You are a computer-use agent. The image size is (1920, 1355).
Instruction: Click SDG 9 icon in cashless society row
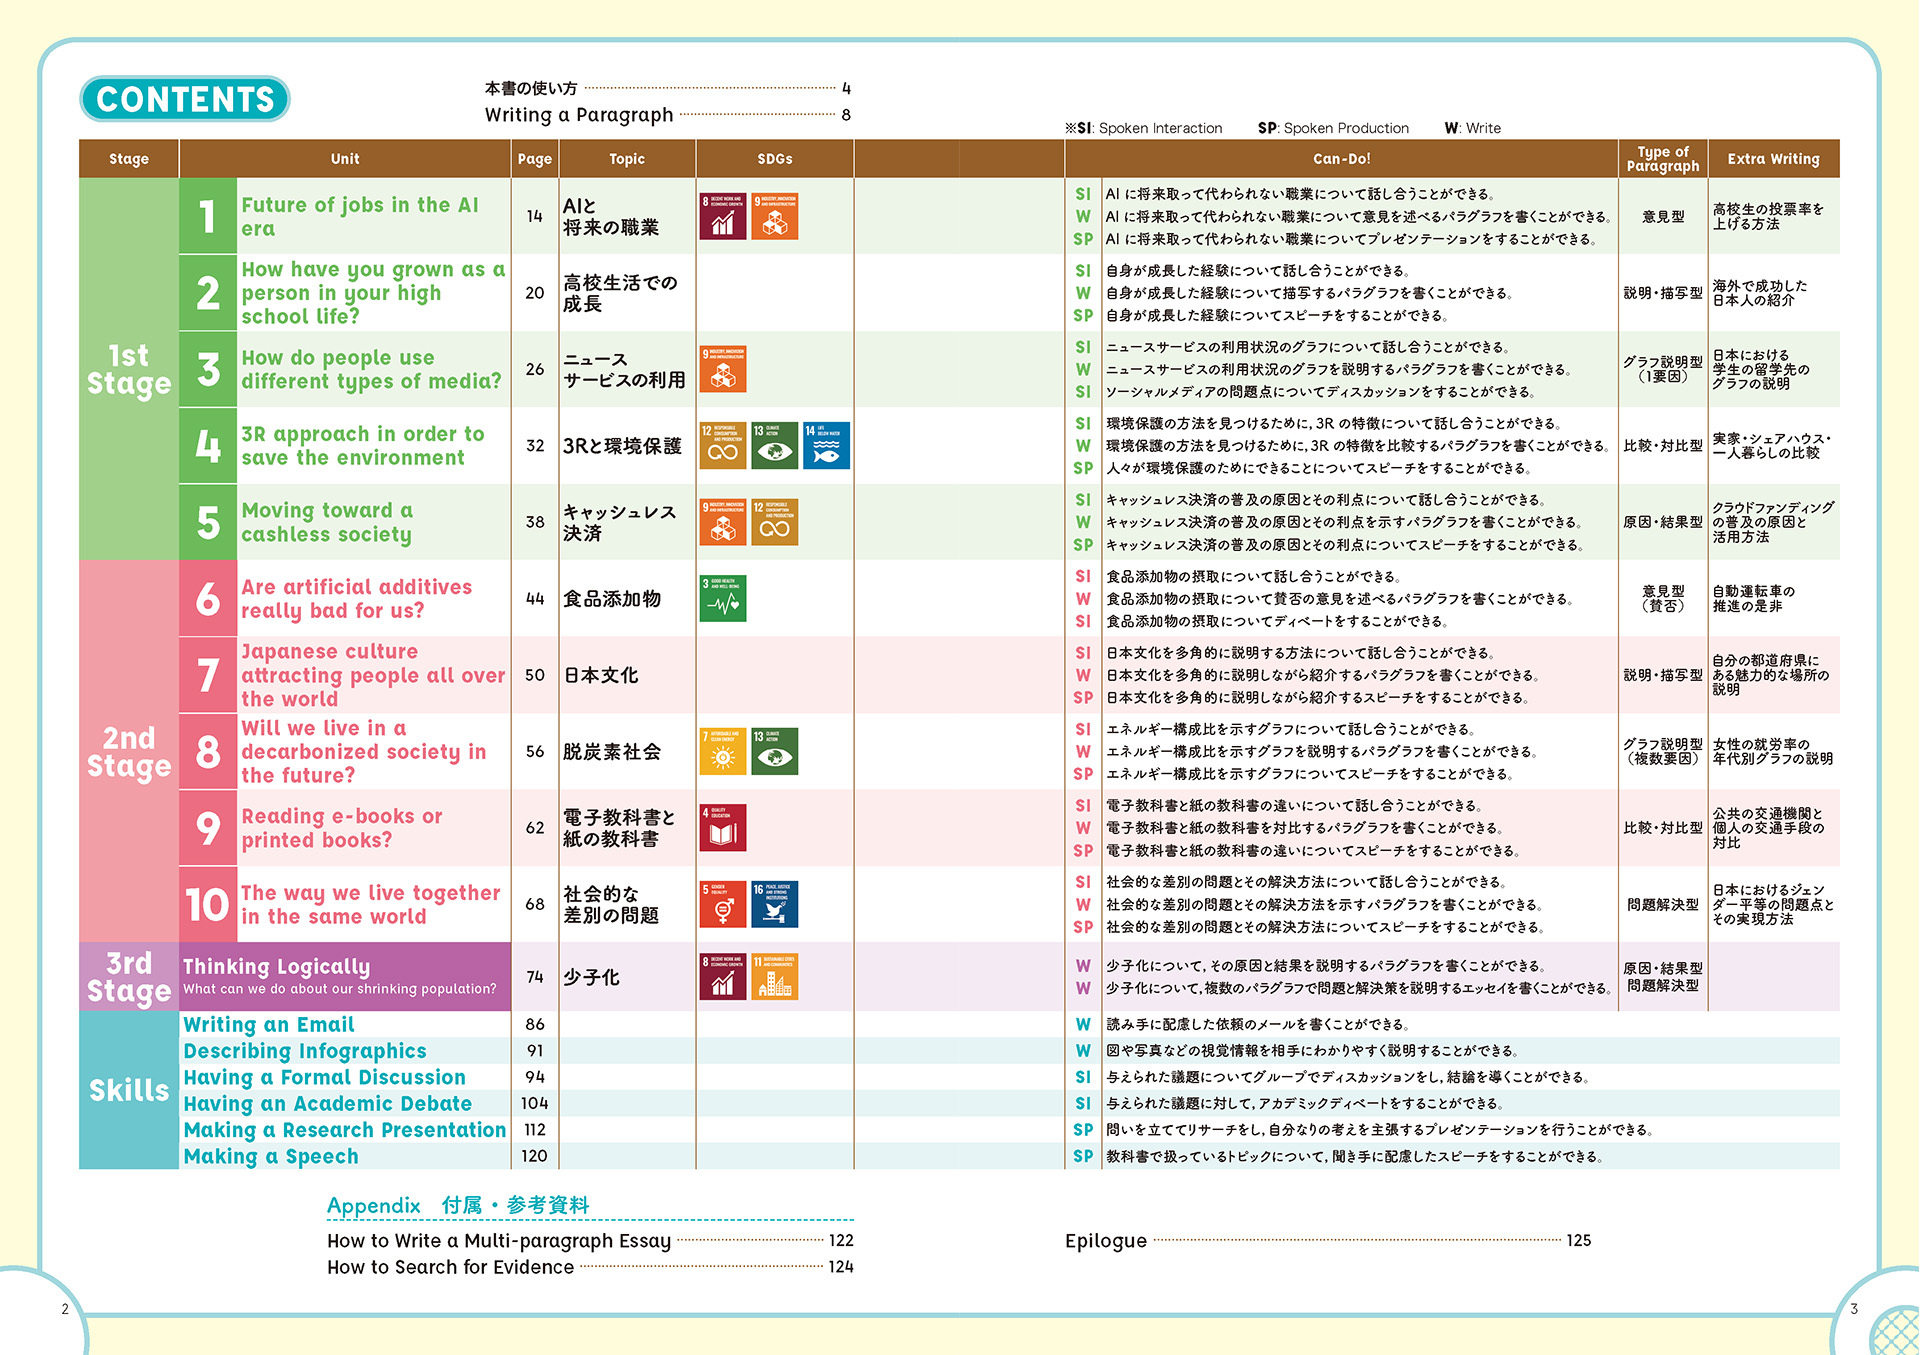point(723,522)
